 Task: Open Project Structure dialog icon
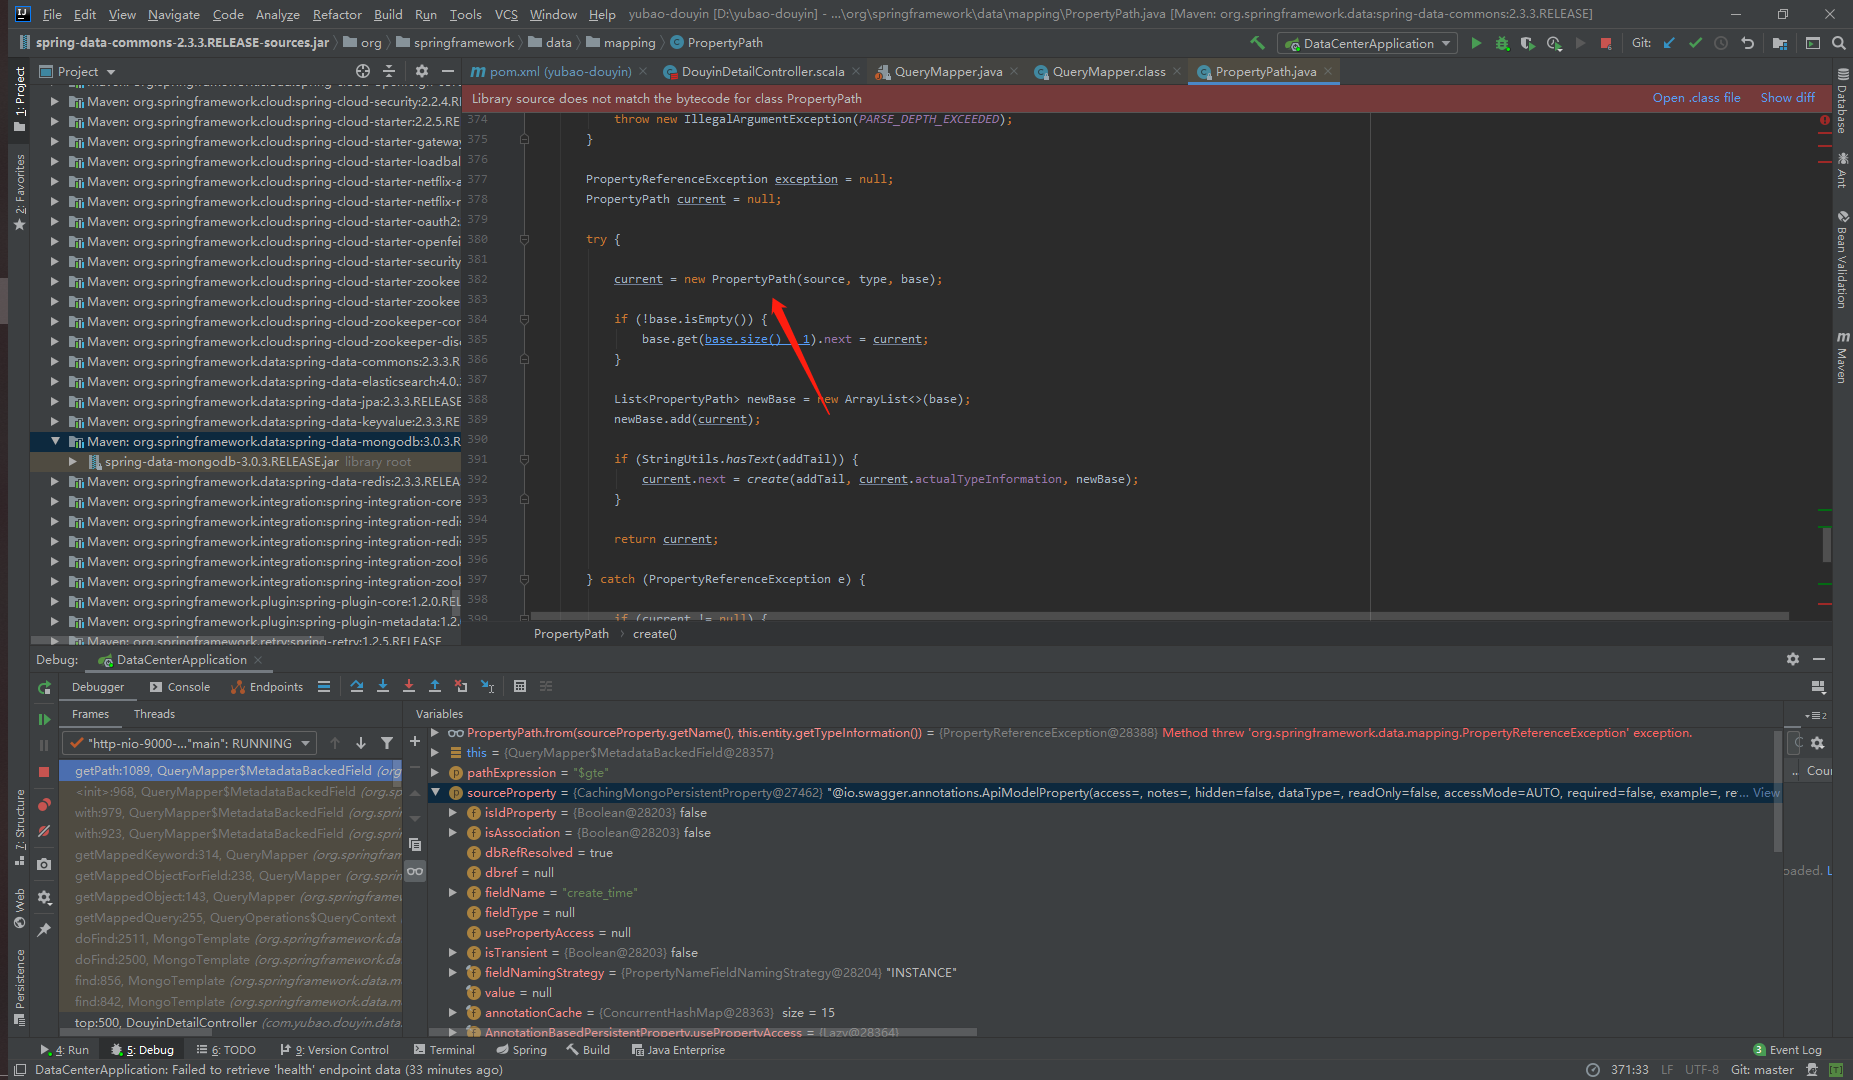coord(1780,43)
